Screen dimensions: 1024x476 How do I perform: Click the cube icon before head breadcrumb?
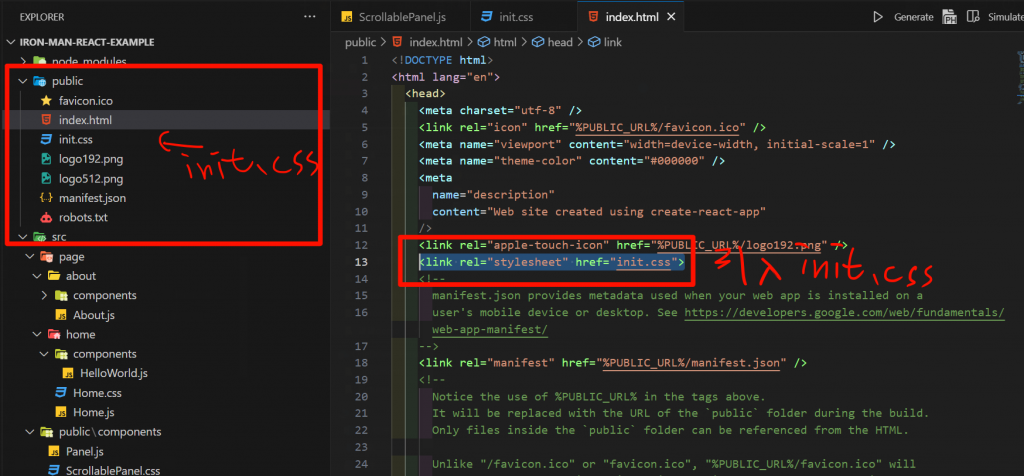(x=537, y=42)
